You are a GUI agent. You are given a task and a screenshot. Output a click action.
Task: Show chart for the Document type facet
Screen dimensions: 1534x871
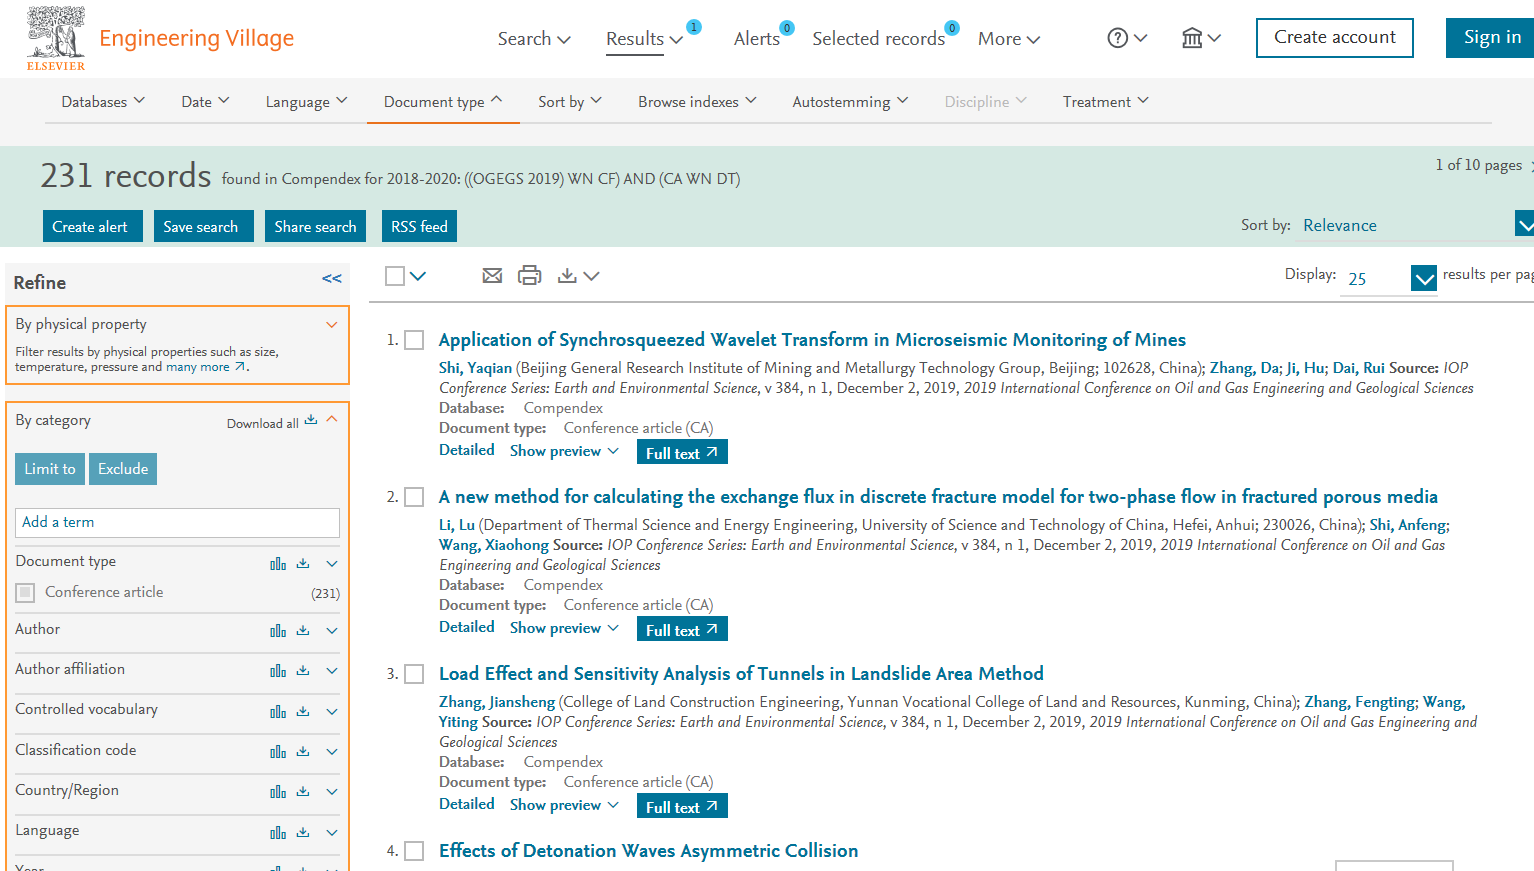[x=278, y=564]
